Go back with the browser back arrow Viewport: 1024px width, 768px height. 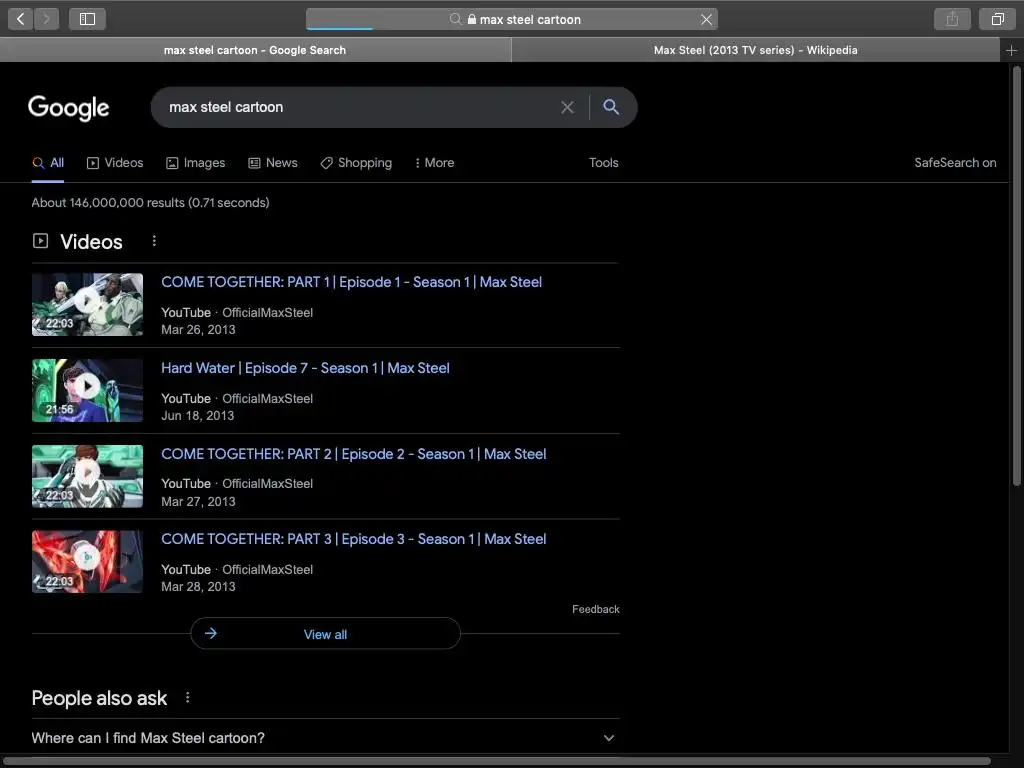click(20, 19)
